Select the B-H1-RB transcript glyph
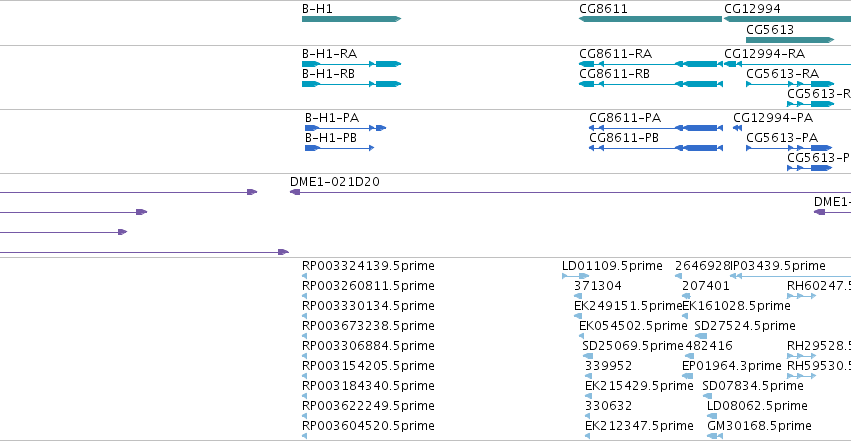 tap(351, 84)
